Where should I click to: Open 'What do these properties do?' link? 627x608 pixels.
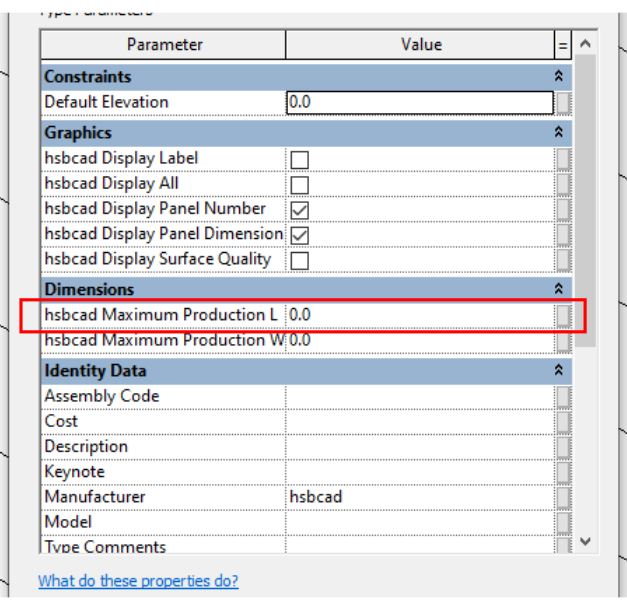click(x=138, y=581)
